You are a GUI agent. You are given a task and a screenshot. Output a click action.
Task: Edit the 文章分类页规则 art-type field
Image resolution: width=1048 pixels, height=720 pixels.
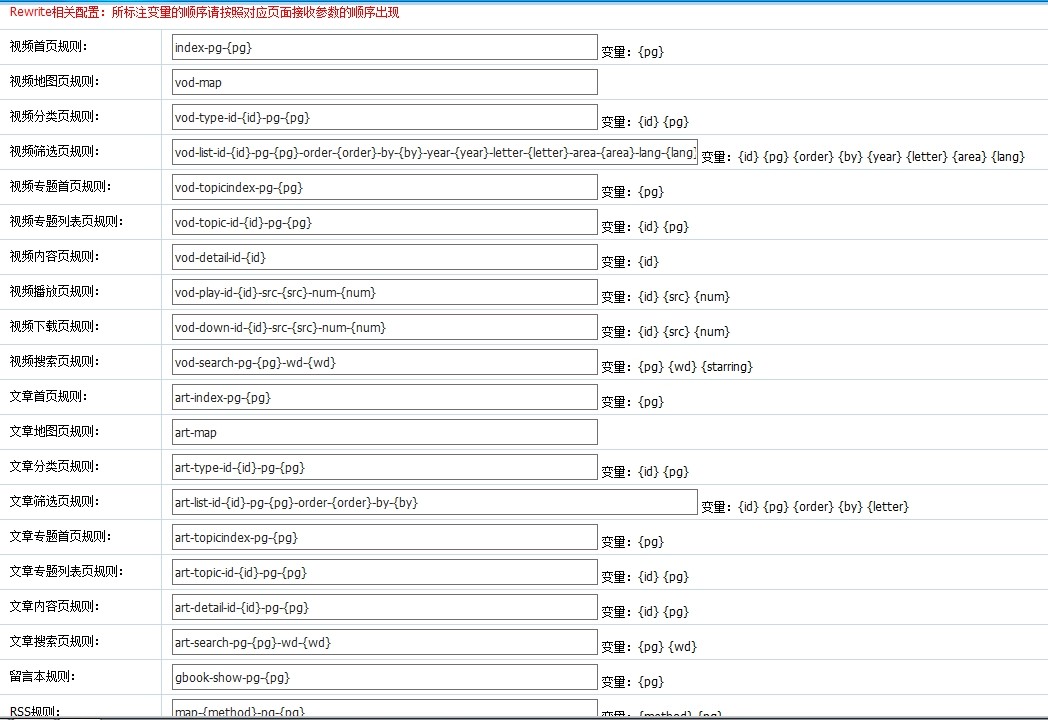(384, 467)
